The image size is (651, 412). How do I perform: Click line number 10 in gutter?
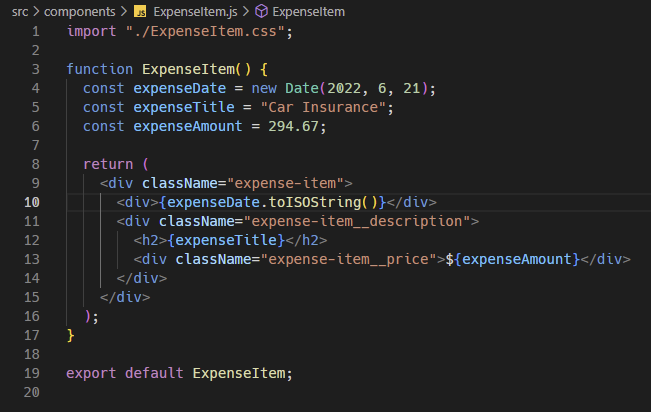coord(32,202)
